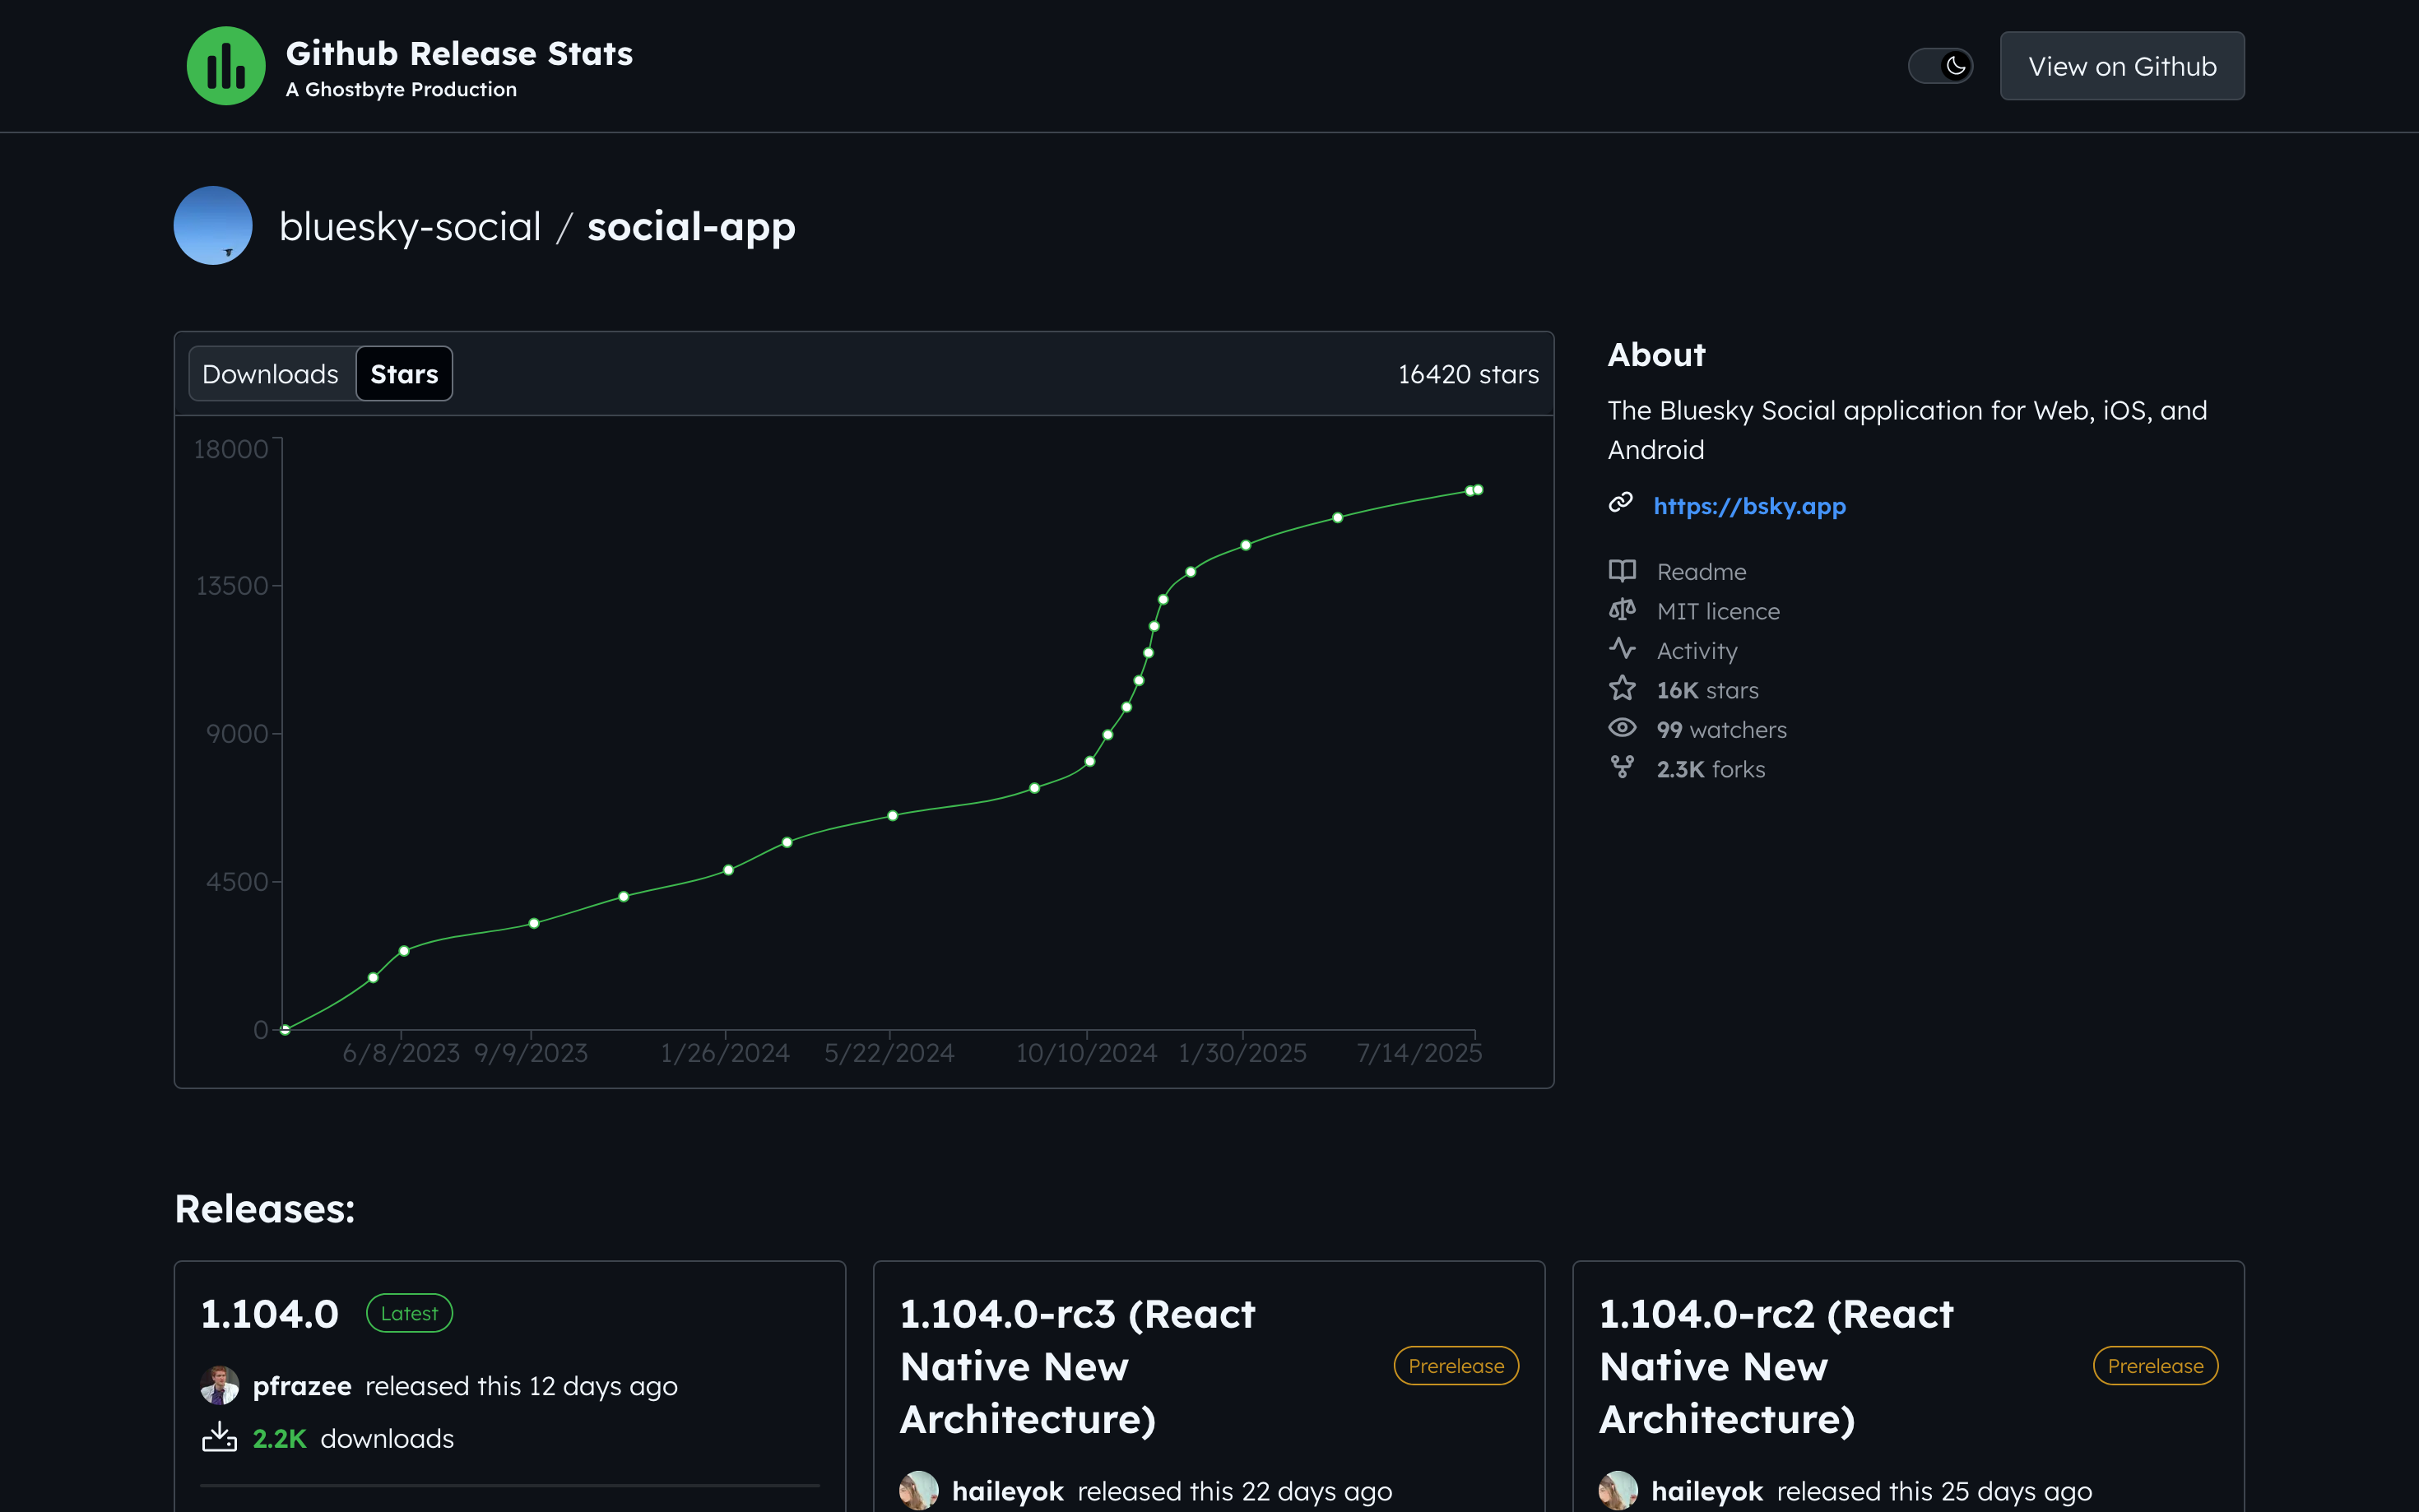The image size is (2419, 1512).
Task: Click the last data point on stars chart
Action: point(1478,490)
